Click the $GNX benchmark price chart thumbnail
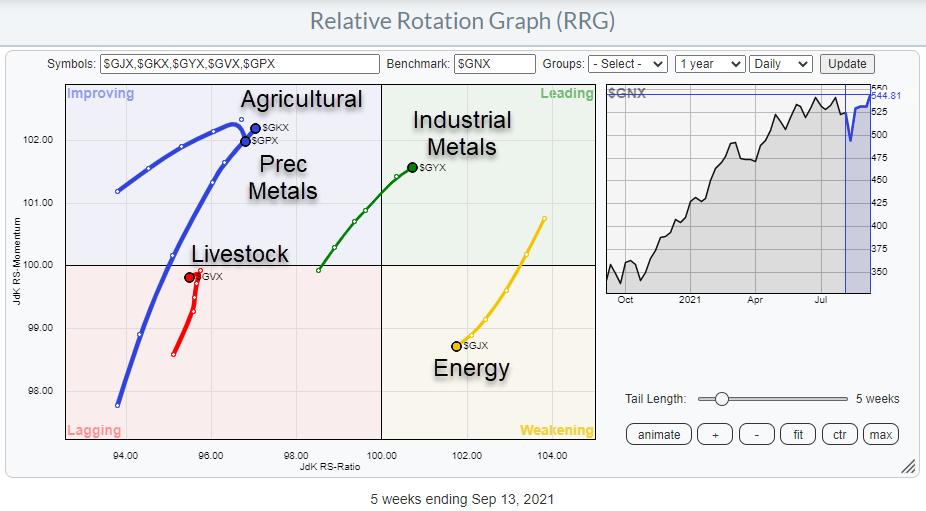Image resolution: width=926 pixels, height=511 pixels. click(738, 190)
